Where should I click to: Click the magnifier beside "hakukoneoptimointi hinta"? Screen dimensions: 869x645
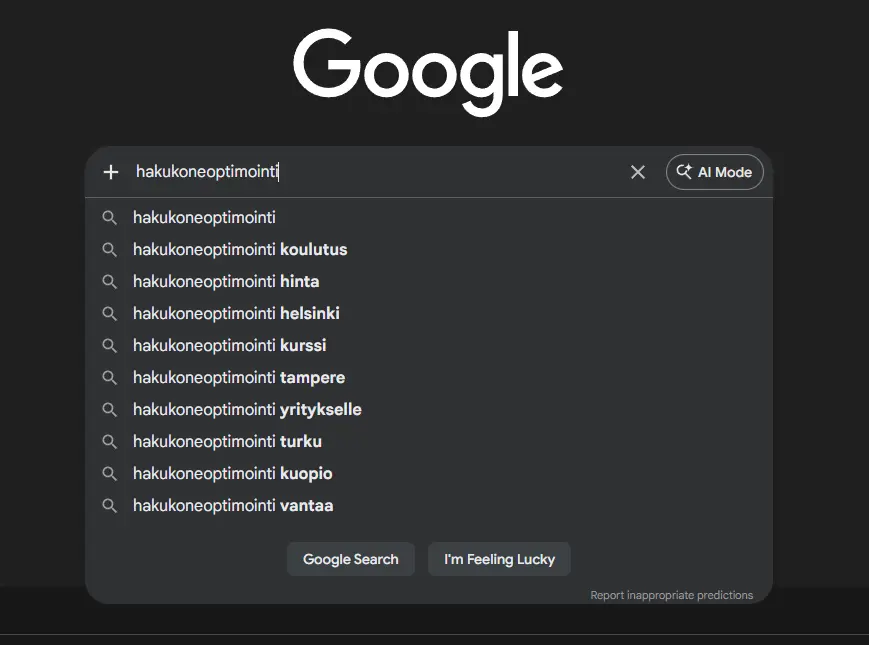click(110, 281)
